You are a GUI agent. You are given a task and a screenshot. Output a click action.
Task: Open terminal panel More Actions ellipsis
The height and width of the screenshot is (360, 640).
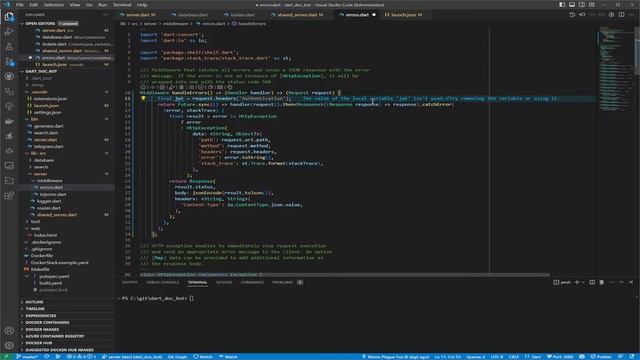pyautogui.click(x=611, y=282)
